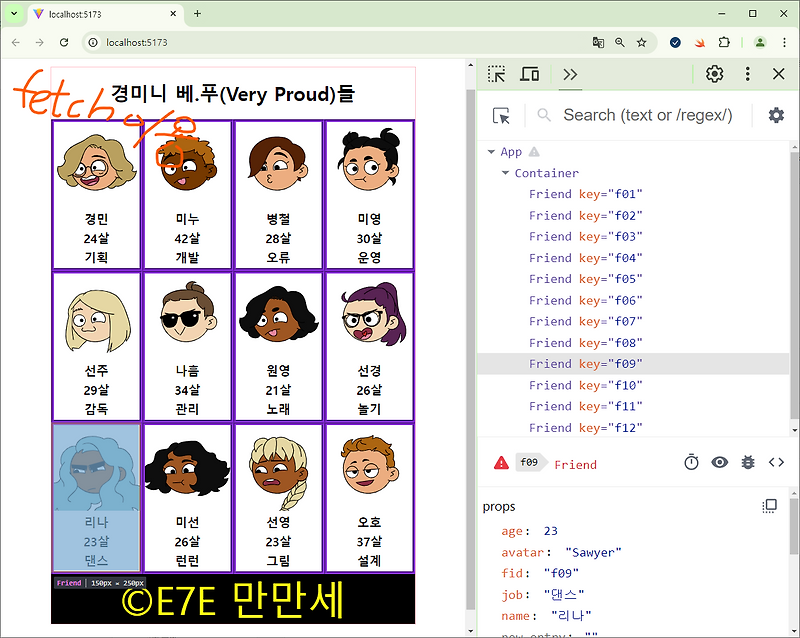Suspend the Friend component using the stopwatch icon
Viewport: 800px width, 638px height.
691,462
